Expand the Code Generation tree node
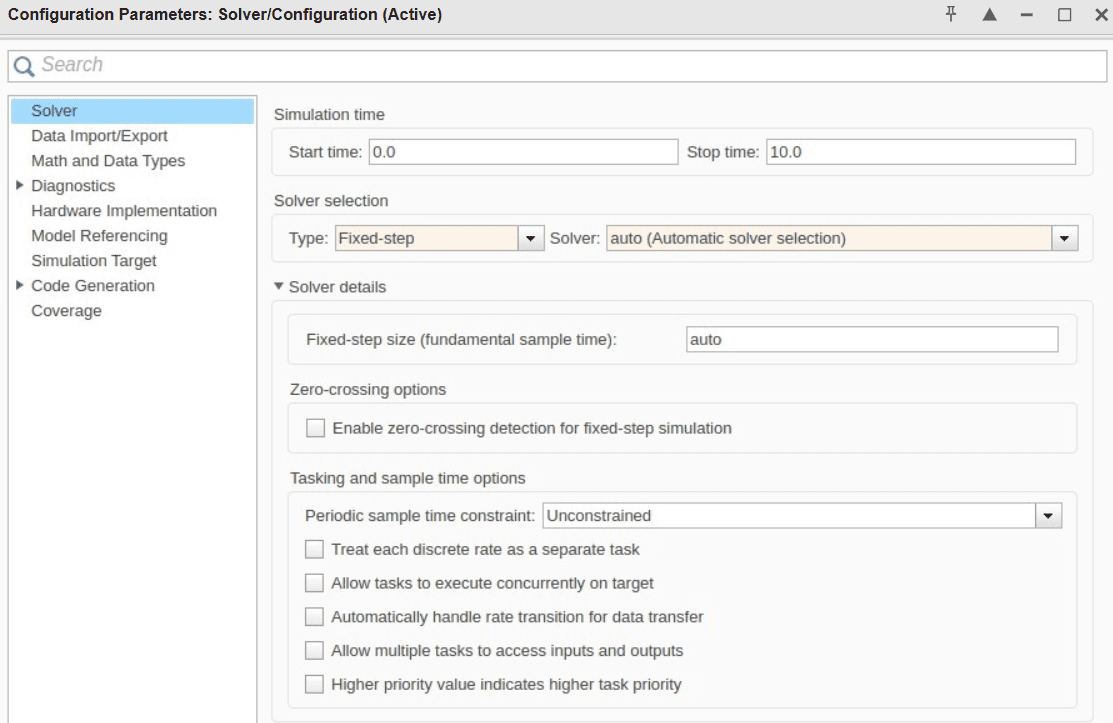Image resolution: width=1113 pixels, height=723 pixels. (19, 286)
